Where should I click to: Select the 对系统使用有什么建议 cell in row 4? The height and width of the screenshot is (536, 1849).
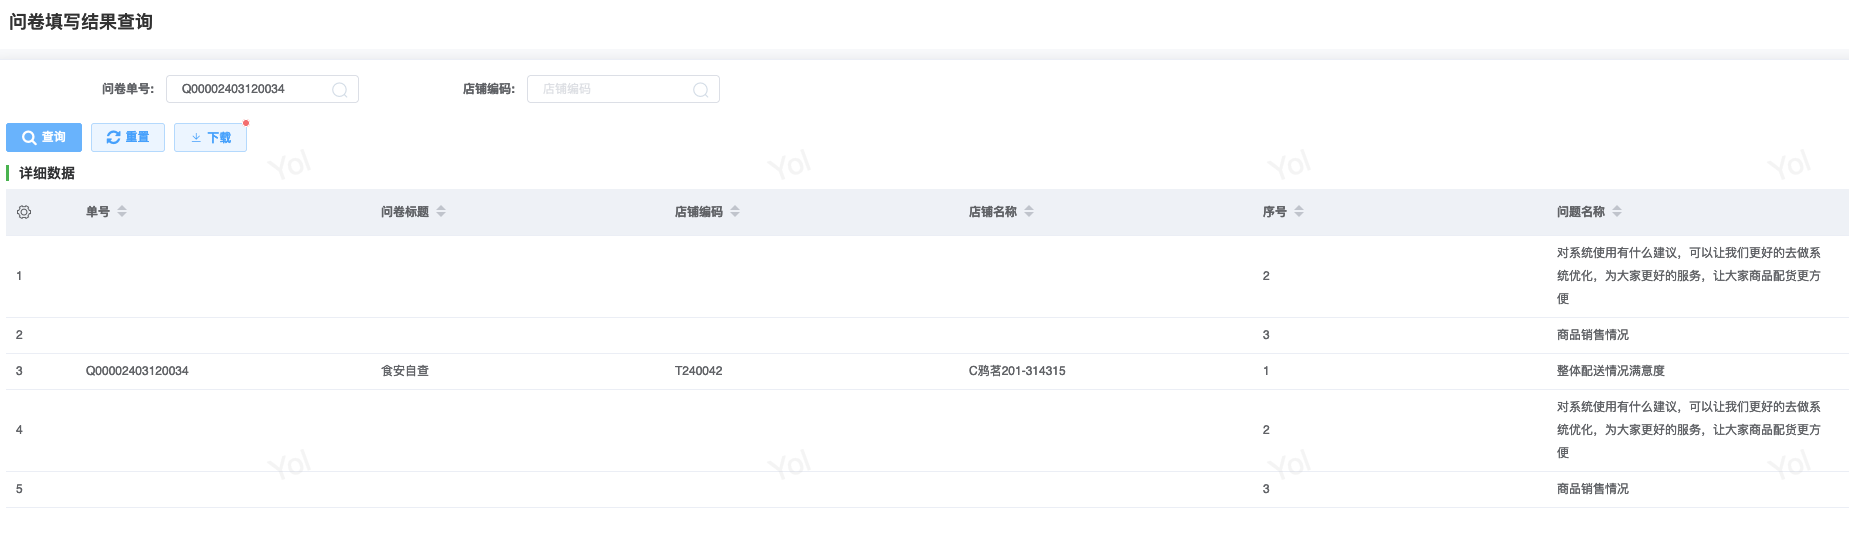(x=1688, y=430)
